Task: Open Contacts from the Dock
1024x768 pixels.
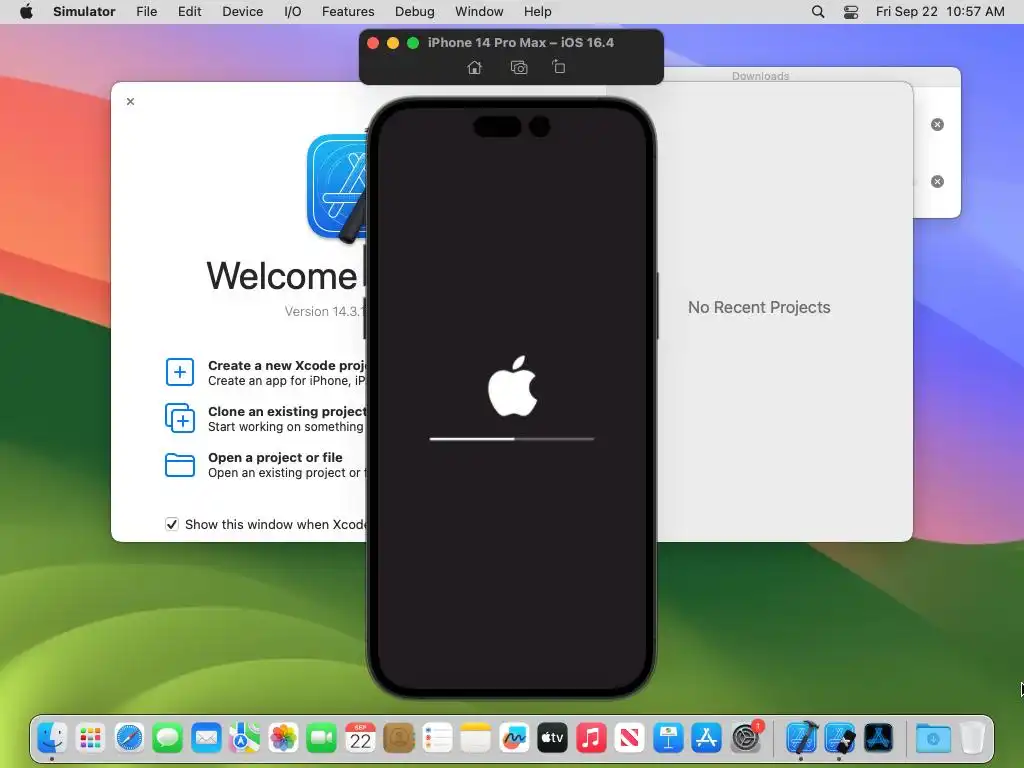Action: [x=398, y=738]
